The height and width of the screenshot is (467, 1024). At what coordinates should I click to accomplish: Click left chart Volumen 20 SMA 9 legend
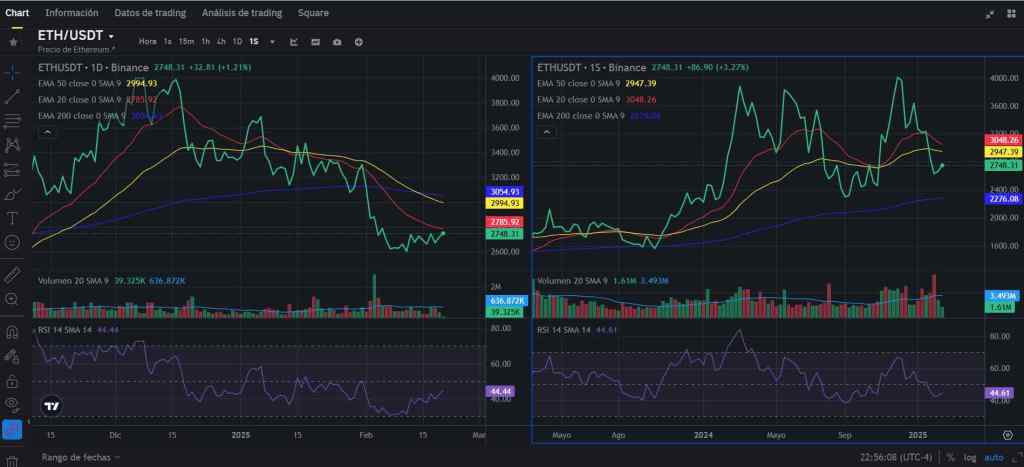click(112, 281)
